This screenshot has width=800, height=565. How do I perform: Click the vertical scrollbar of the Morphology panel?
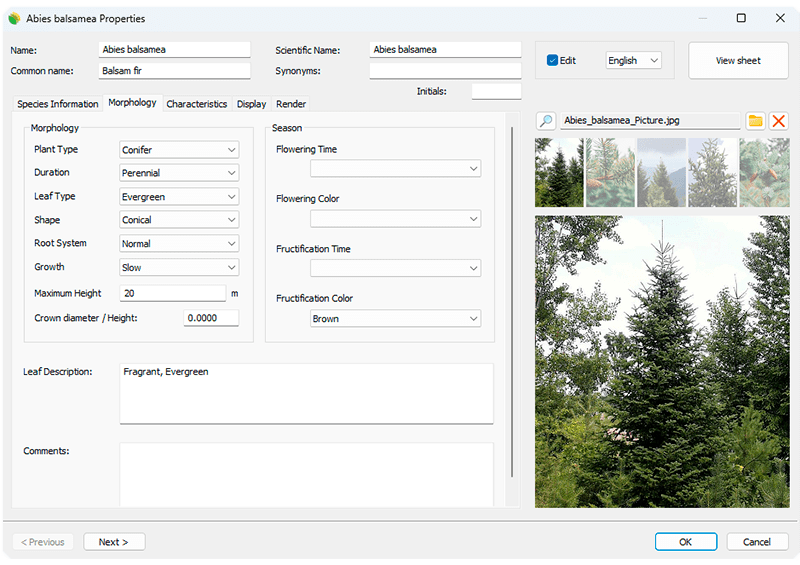[x=512, y=301]
